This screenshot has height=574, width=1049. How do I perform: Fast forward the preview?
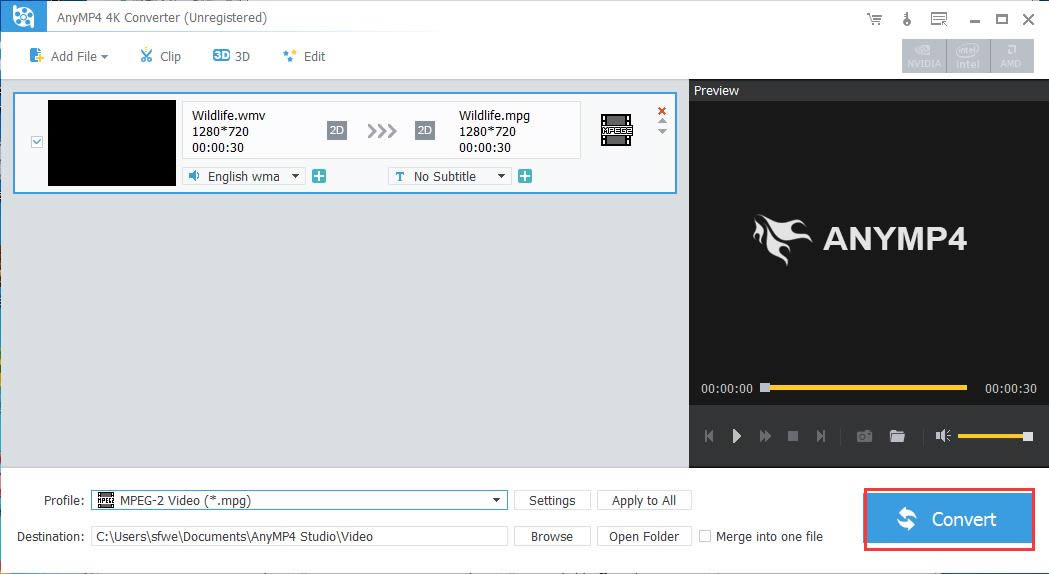tap(765, 436)
